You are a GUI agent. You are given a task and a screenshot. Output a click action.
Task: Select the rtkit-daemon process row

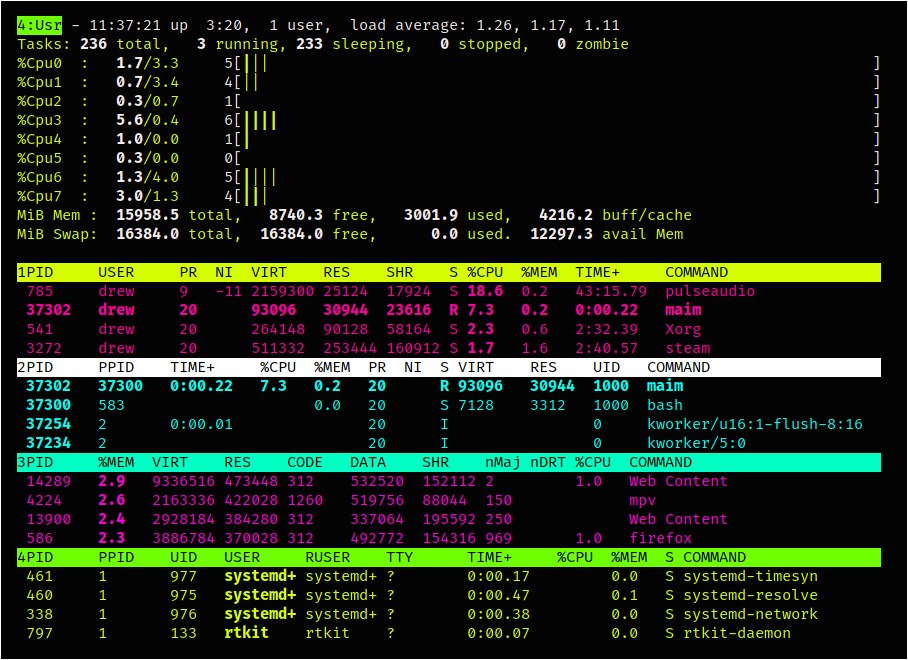737,633
